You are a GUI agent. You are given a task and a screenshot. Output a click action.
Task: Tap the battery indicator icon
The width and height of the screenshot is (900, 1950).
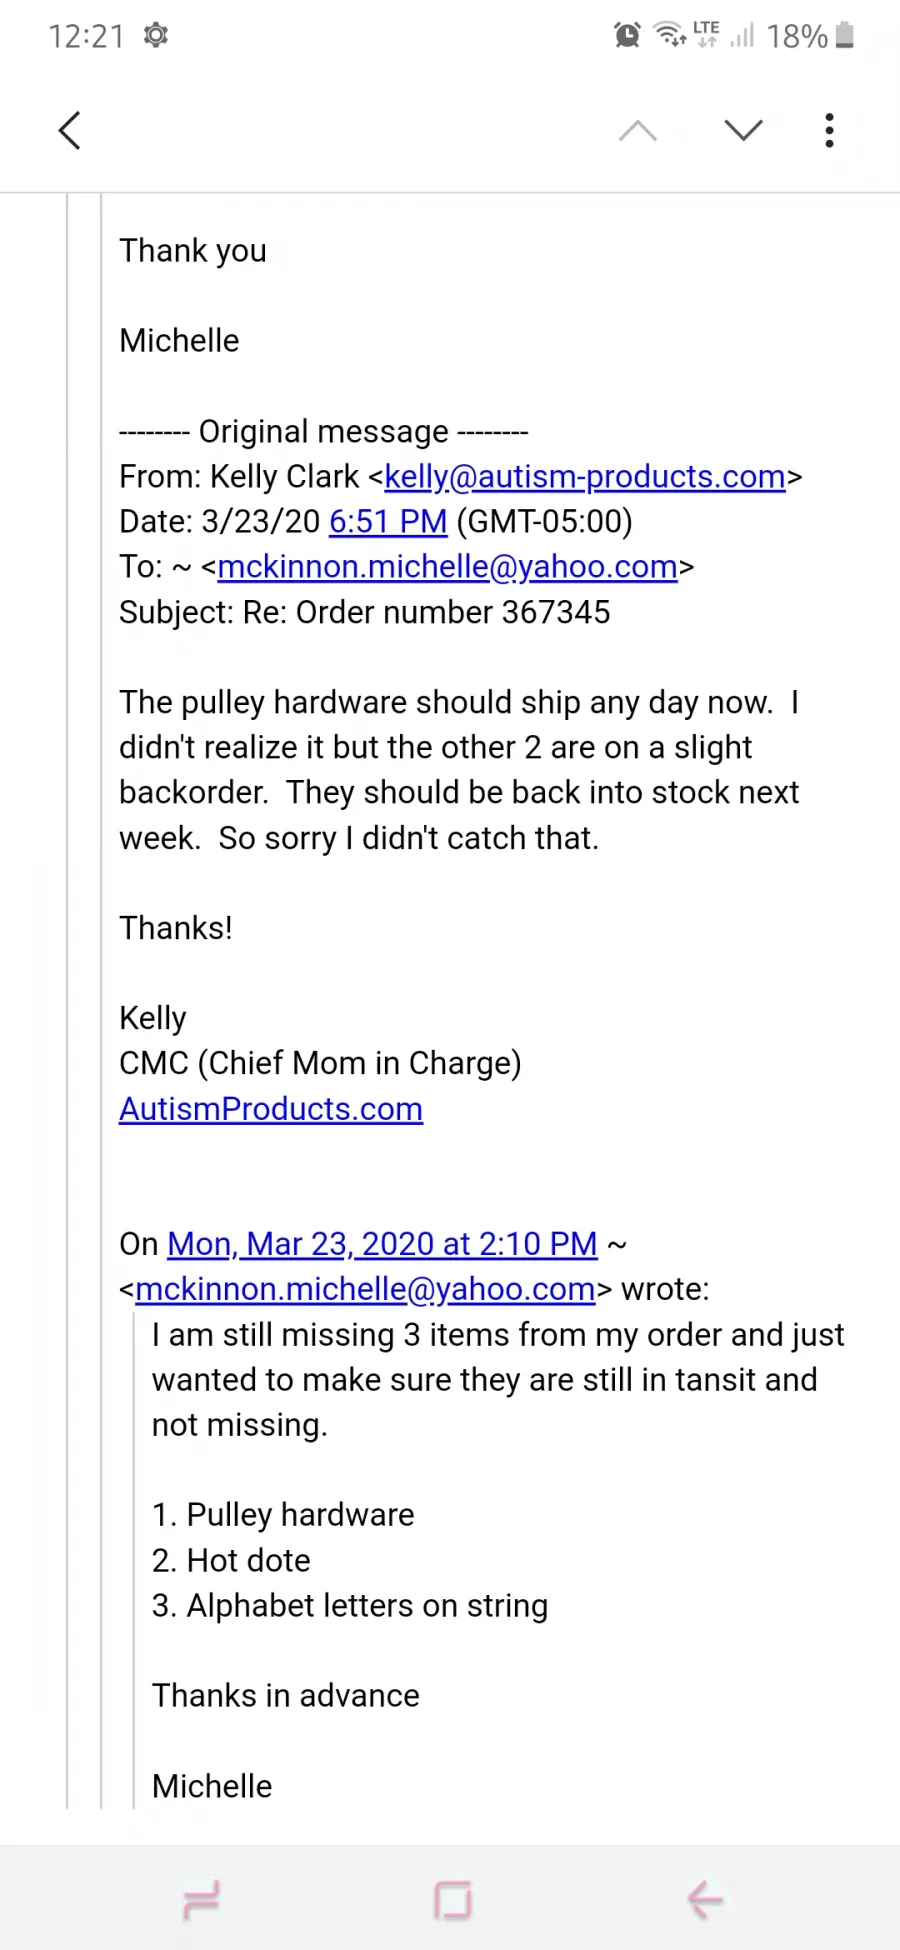(845, 36)
